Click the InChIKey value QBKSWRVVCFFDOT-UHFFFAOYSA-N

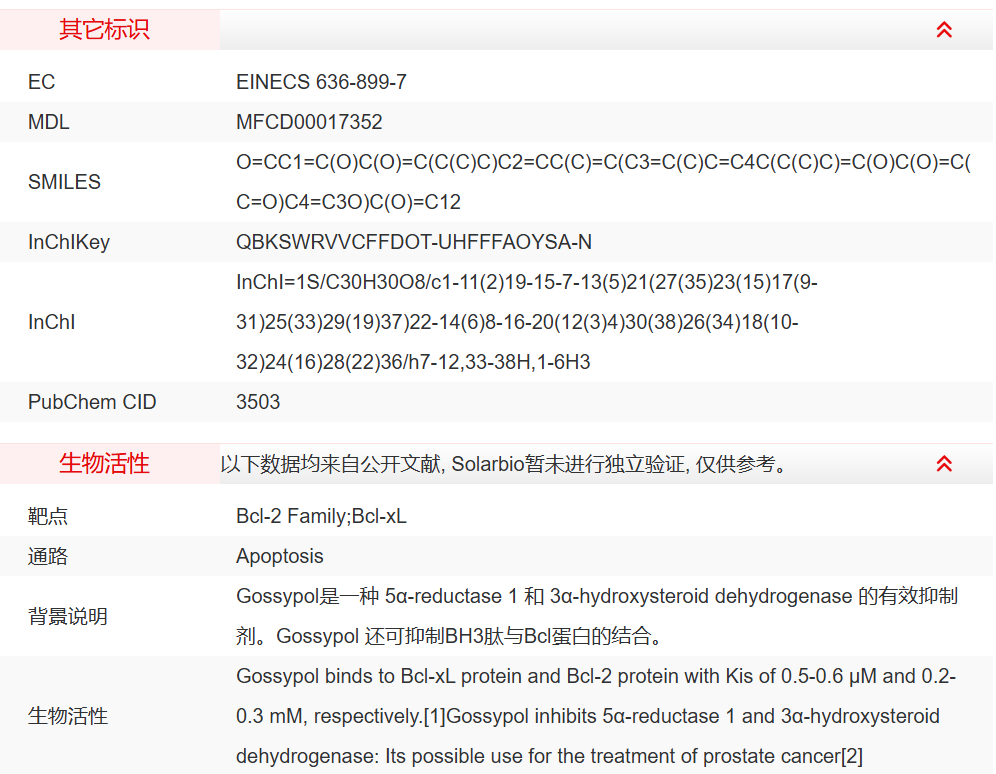[x=414, y=242]
